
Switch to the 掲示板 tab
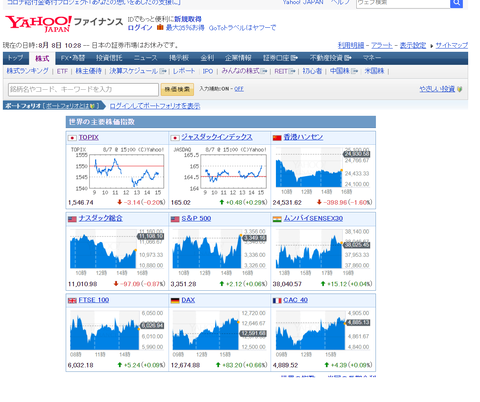click(179, 58)
